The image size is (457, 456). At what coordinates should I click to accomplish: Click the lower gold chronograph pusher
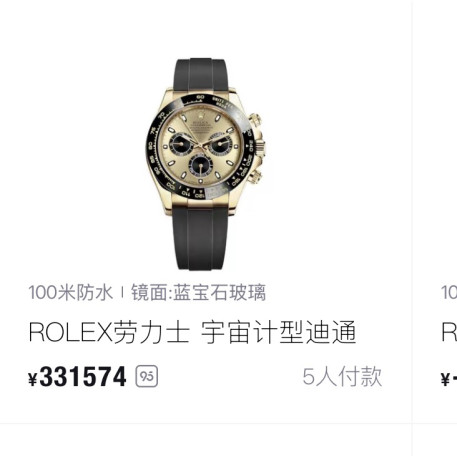tap(255, 175)
